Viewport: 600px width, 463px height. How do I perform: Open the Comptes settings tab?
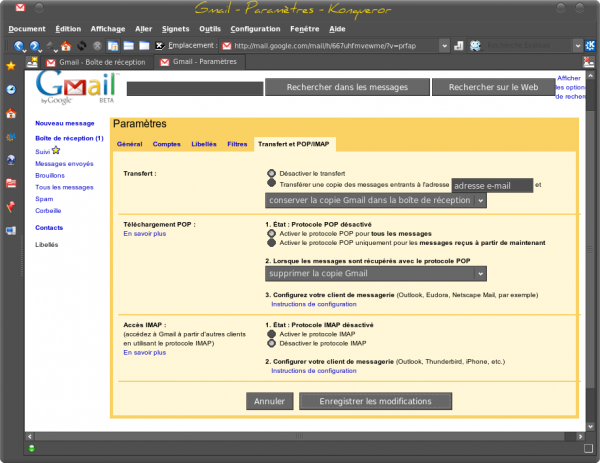(x=166, y=144)
